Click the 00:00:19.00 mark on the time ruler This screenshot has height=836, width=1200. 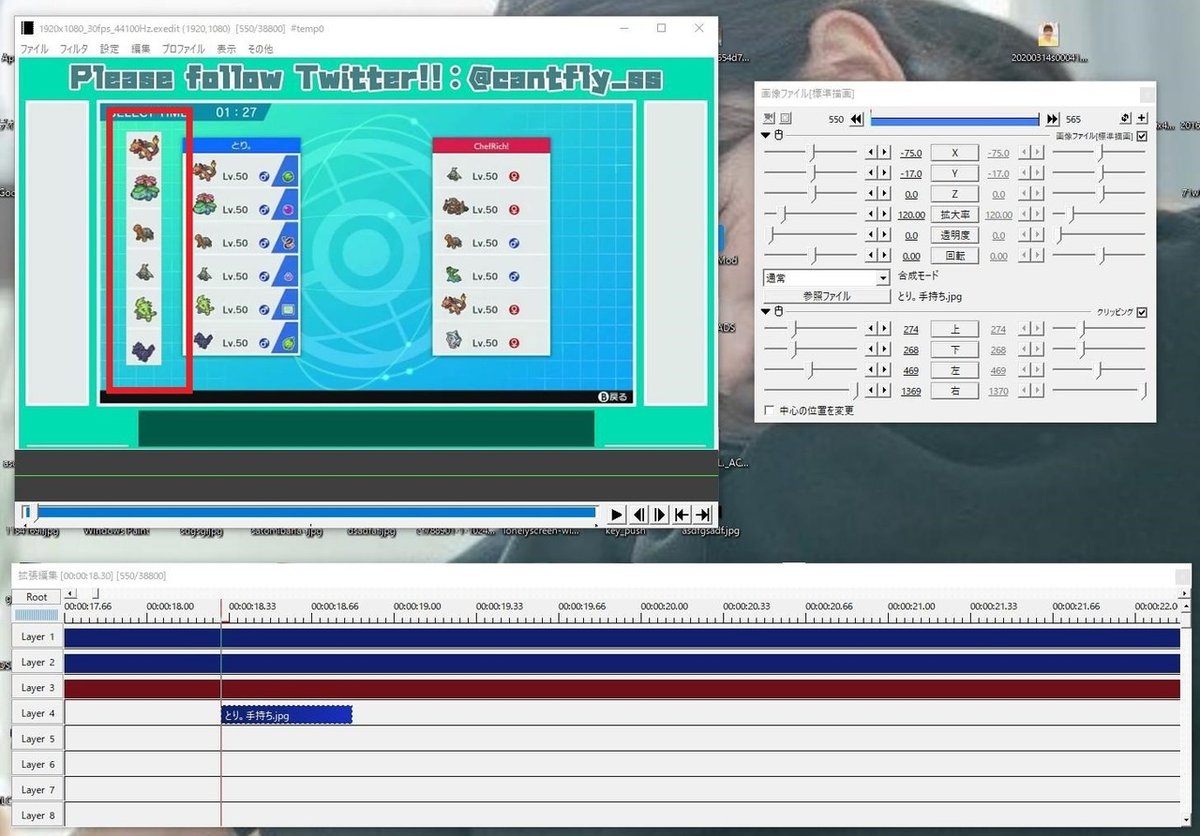click(x=416, y=606)
